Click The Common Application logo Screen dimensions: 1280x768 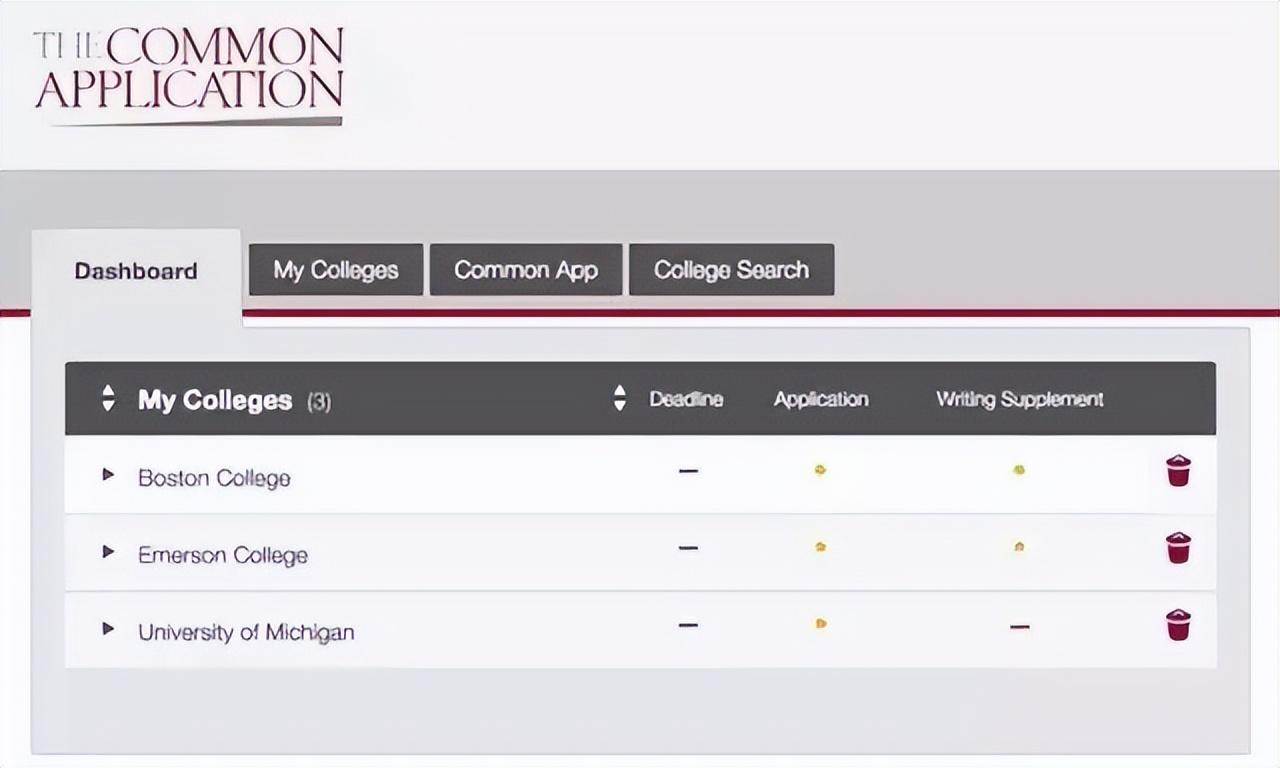pos(189,74)
